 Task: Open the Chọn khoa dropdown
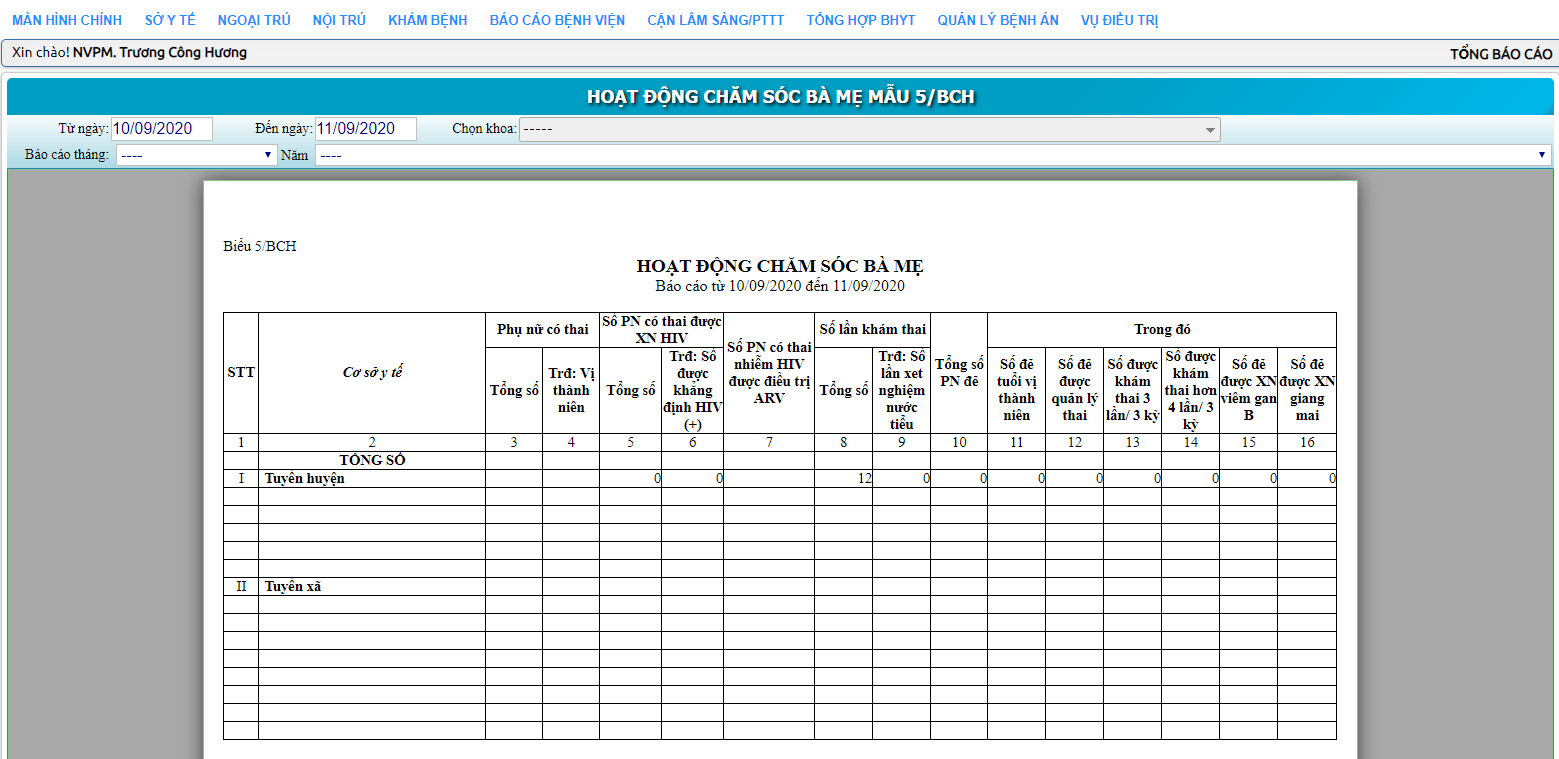(x=870, y=129)
